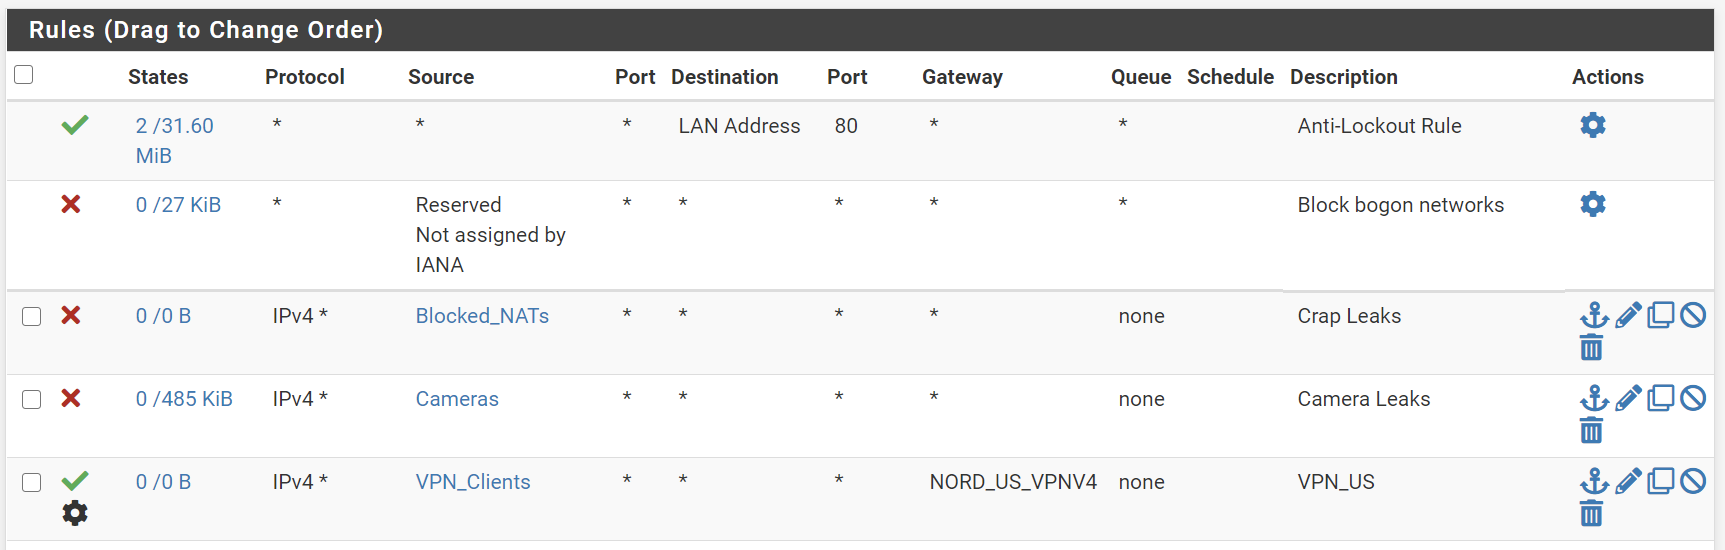Viewport: 1725px width, 550px height.
Task: Click the green pass icon on VPN_Clients rule
Action: (75, 480)
